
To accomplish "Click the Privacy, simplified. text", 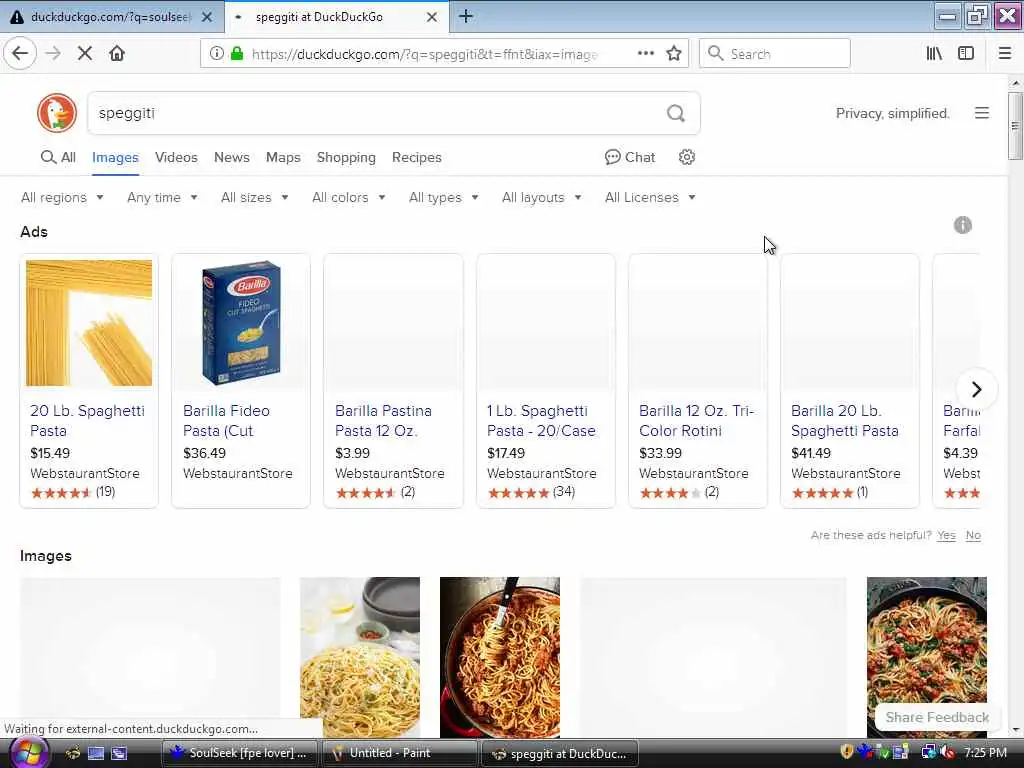I will (x=892, y=114).
